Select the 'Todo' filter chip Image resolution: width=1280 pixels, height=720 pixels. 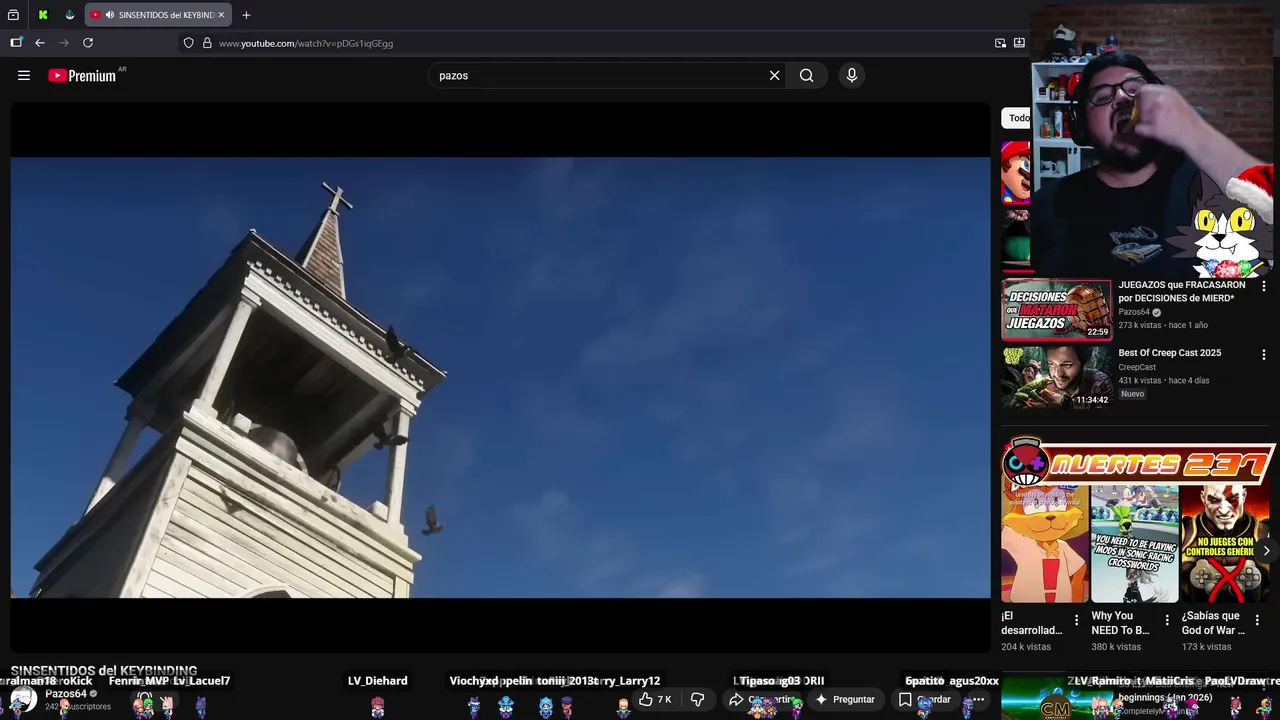tap(1016, 118)
